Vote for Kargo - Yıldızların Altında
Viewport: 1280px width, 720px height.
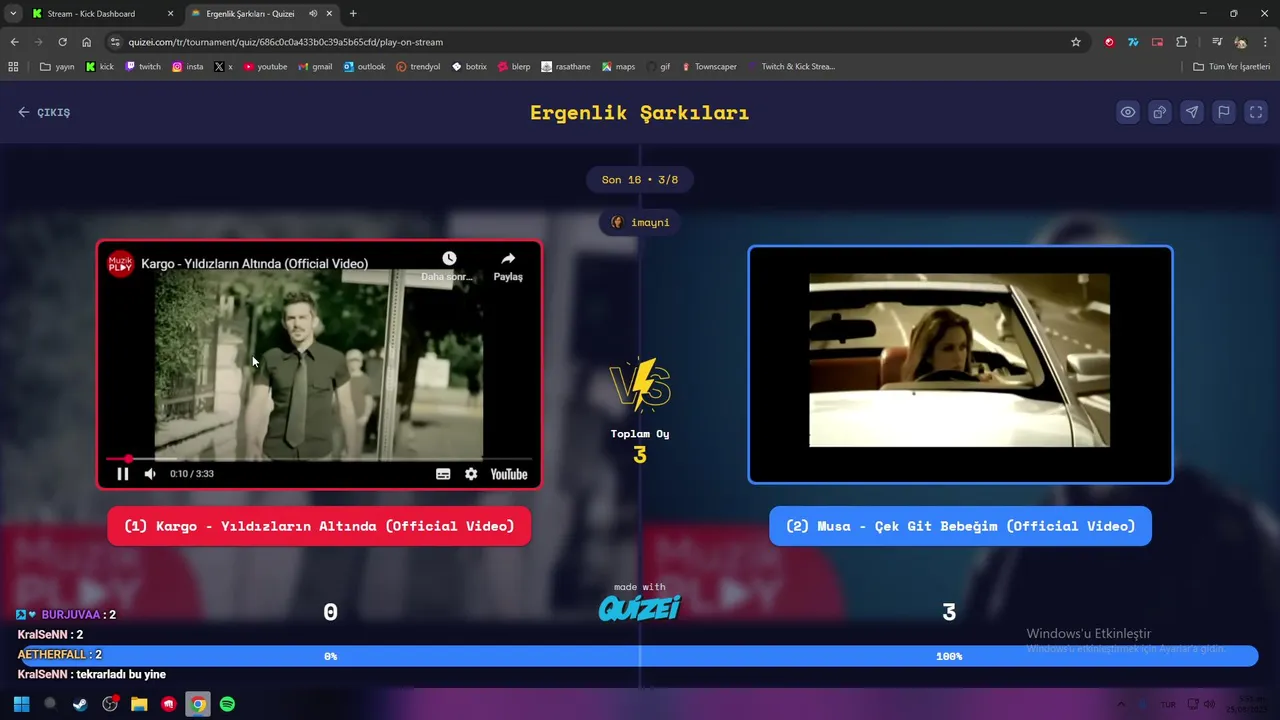319,526
